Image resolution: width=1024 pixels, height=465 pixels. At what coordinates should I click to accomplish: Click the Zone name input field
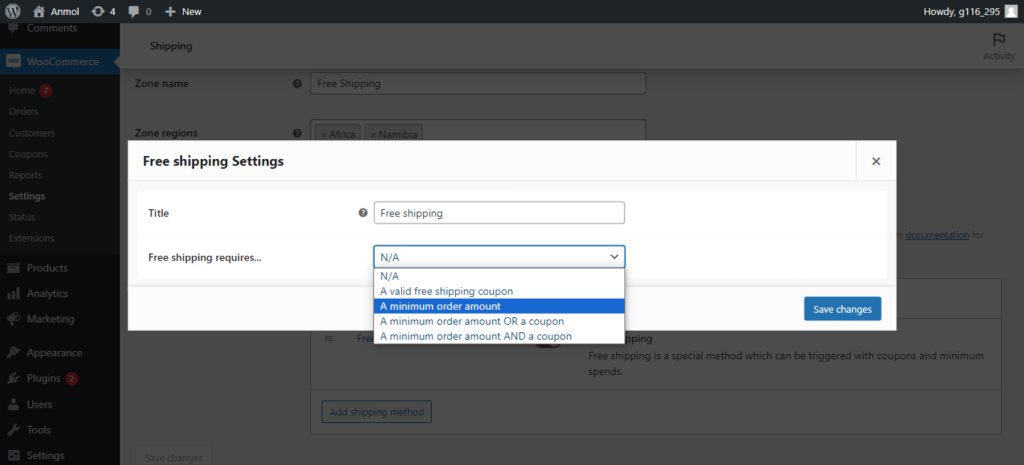tap(478, 84)
